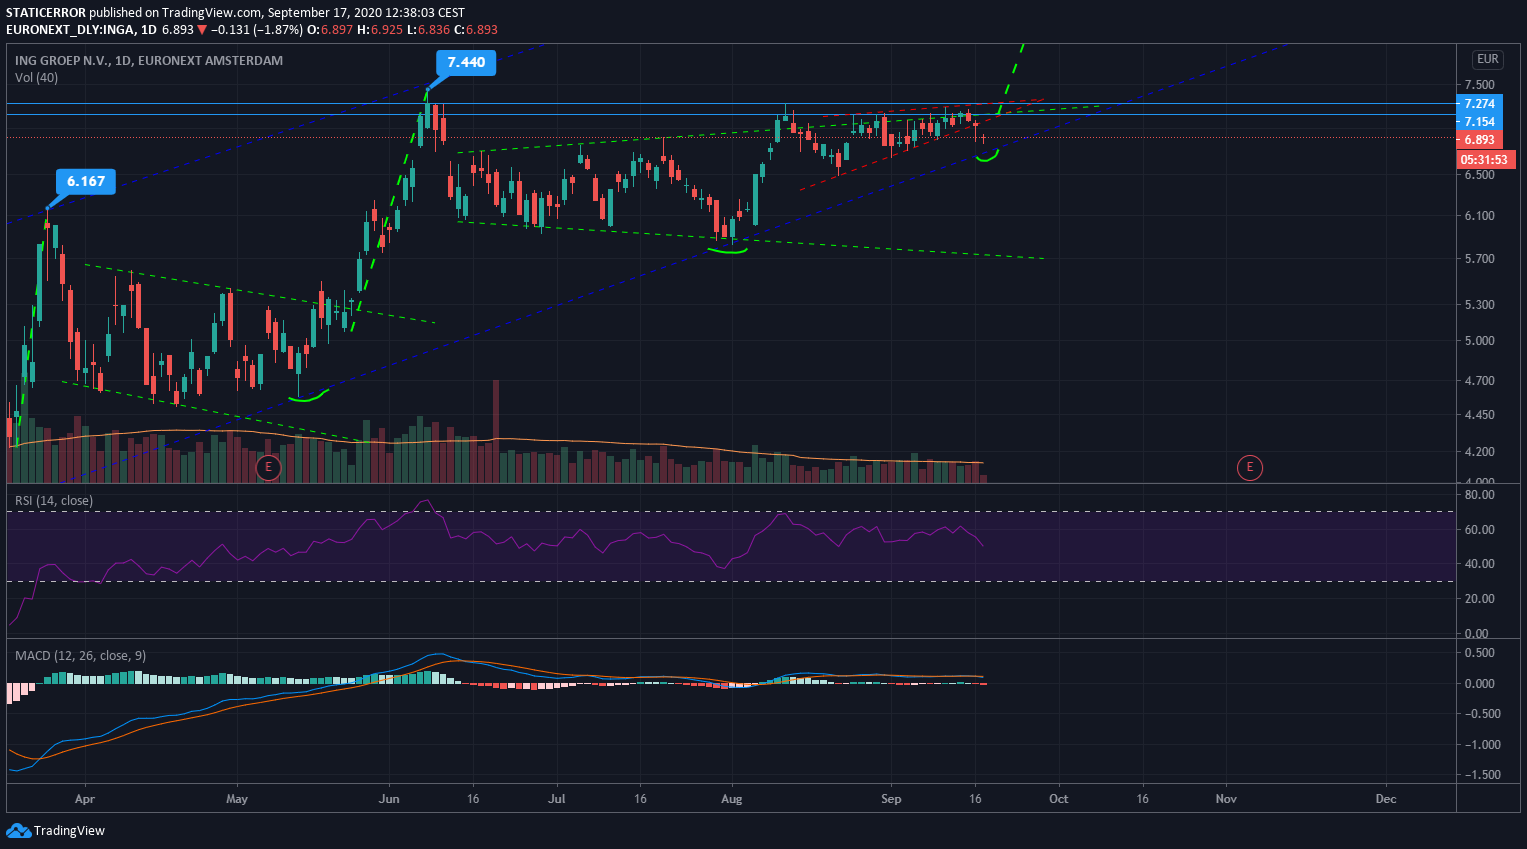Click the ING GROEP N.V. chart title

[149, 61]
